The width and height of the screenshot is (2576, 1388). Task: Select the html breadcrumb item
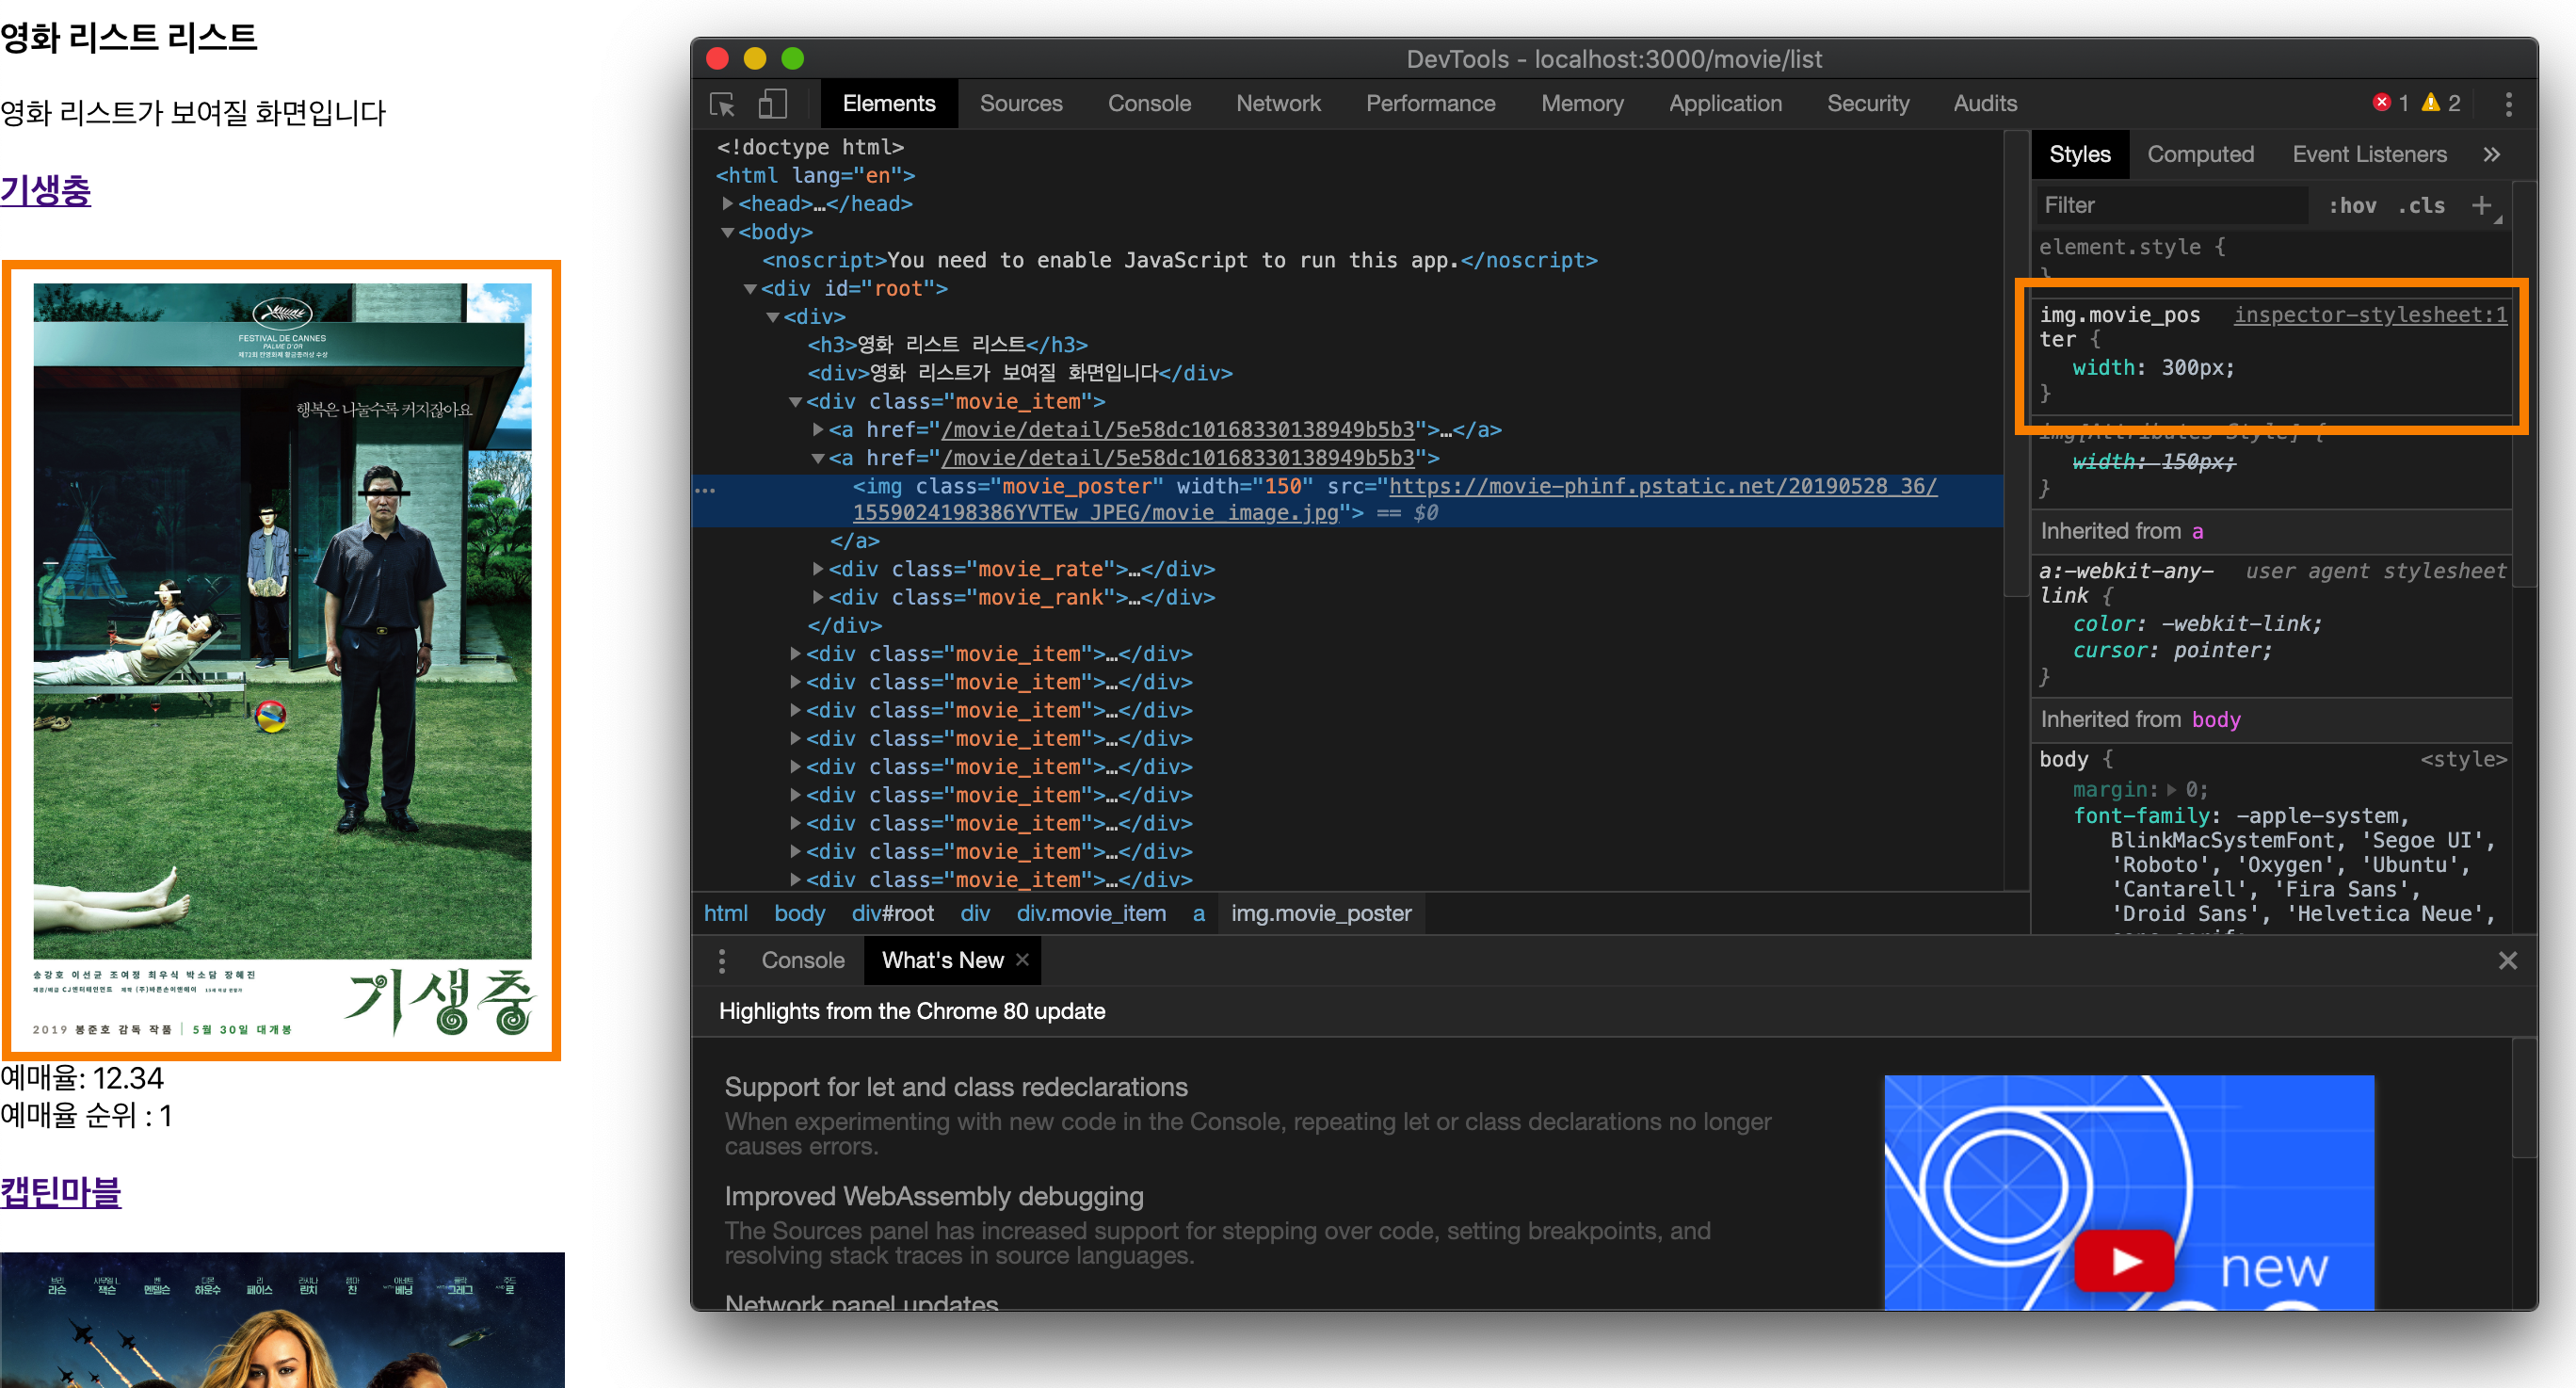[726, 913]
